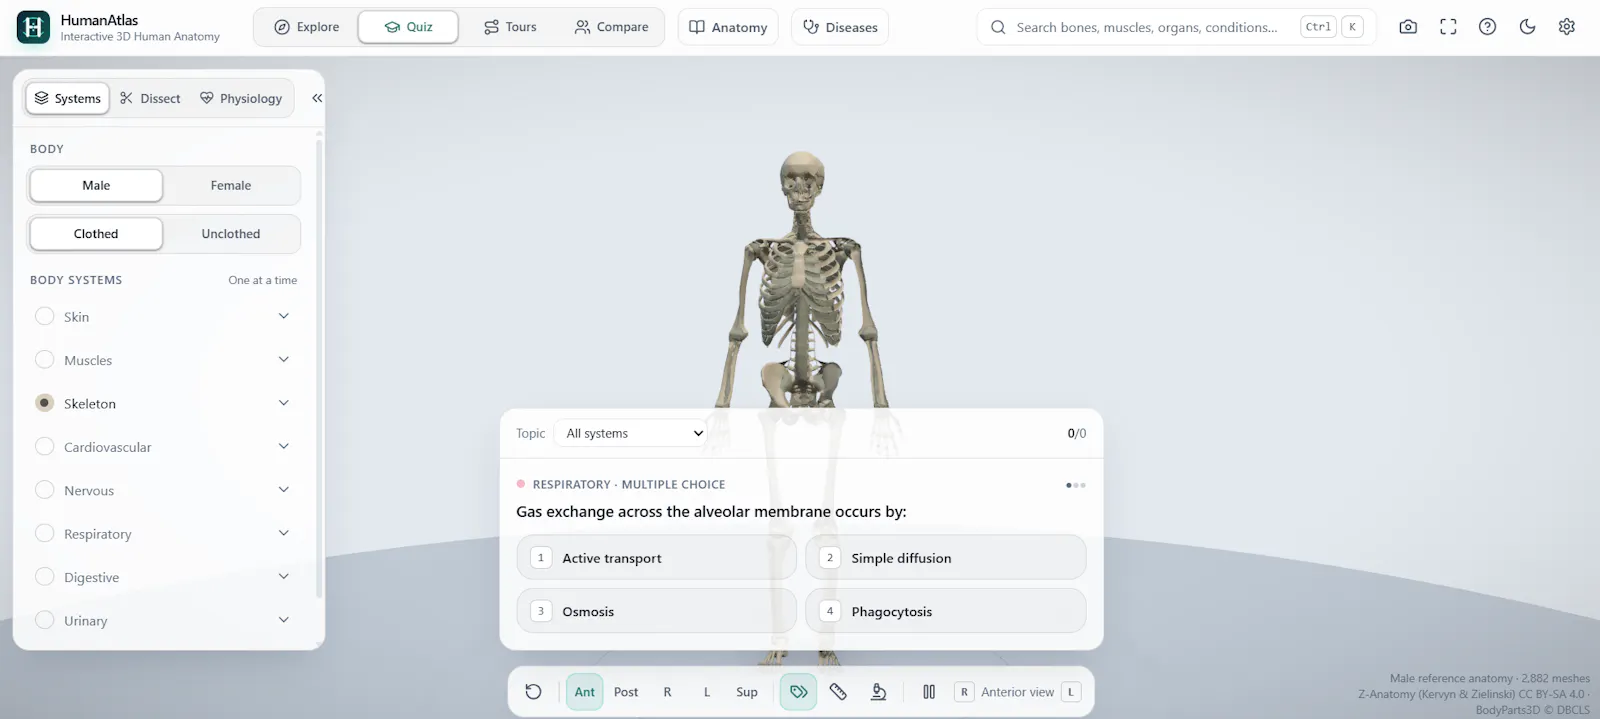Expand the Digestive row chevron
1600x719 pixels.
pos(284,577)
